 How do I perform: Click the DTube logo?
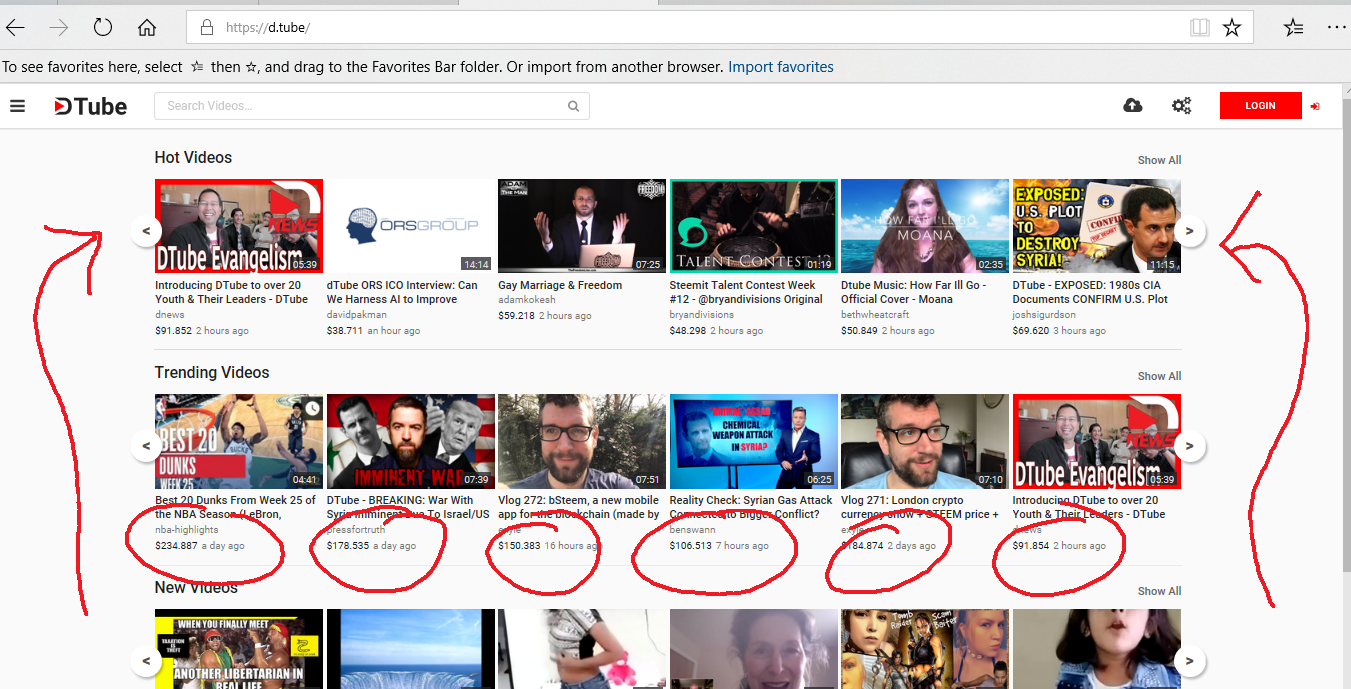click(90, 105)
